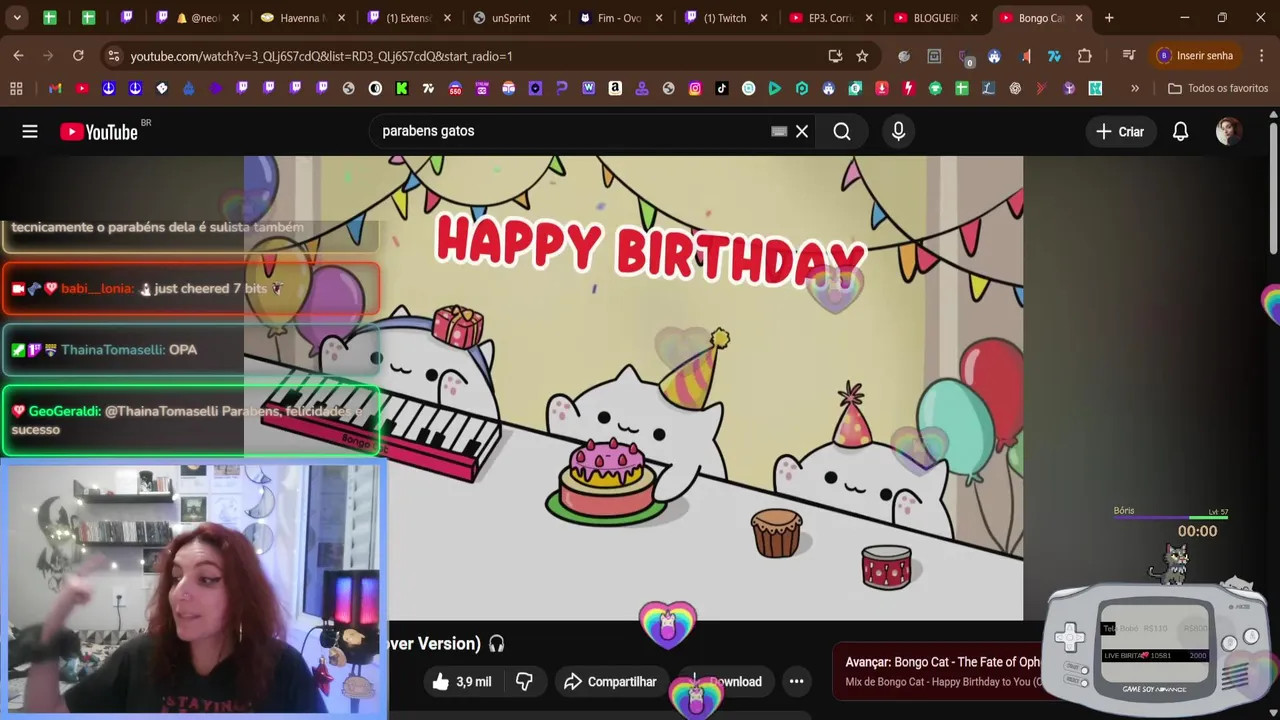Open the Amazon bookmark
The height and width of the screenshot is (720, 1280).
point(615,88)
